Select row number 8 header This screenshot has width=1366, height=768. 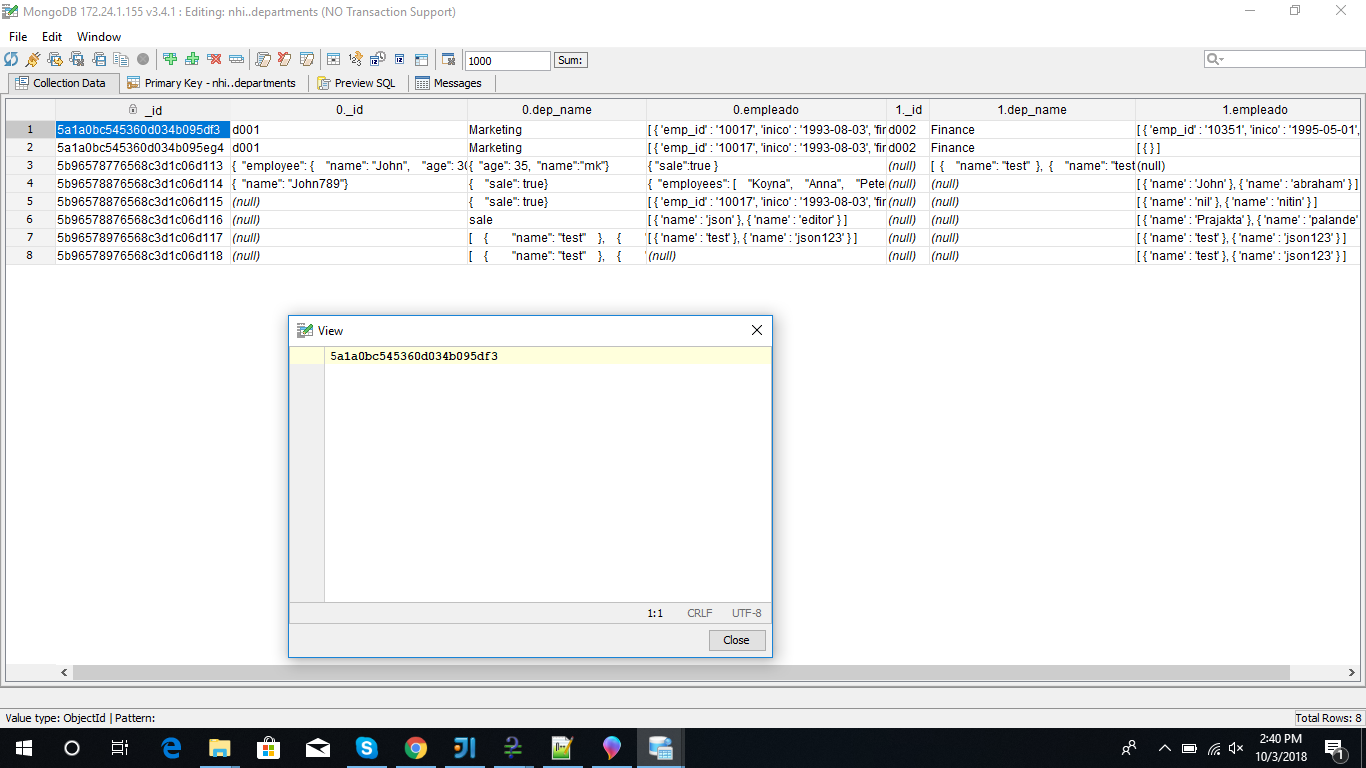[30, 256]
